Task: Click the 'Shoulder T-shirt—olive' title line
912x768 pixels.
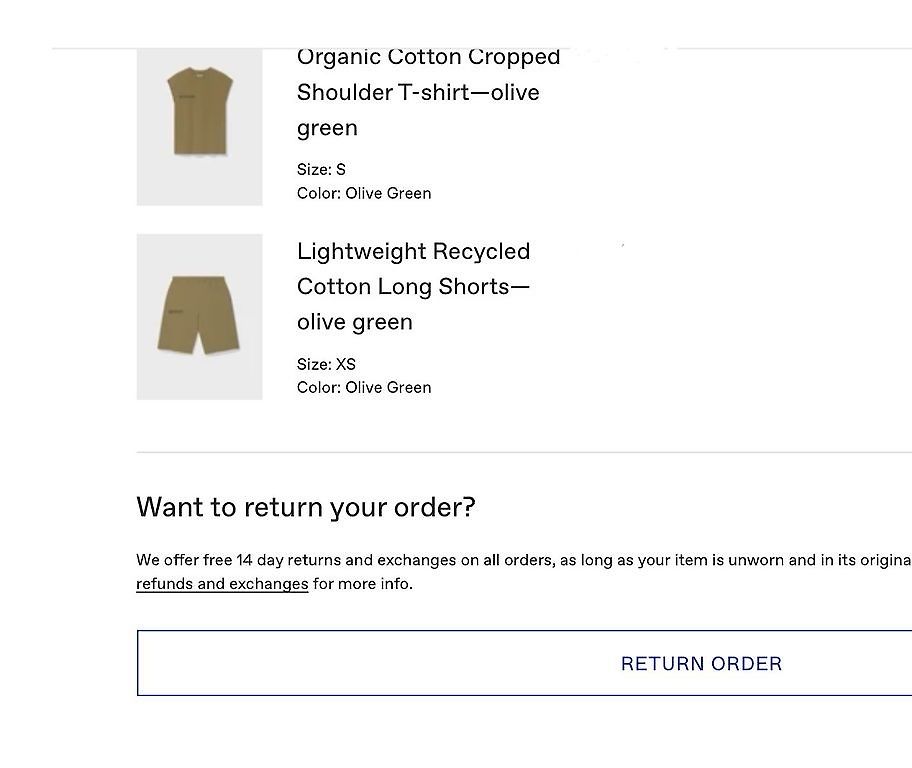Action: tap(418, 93)
